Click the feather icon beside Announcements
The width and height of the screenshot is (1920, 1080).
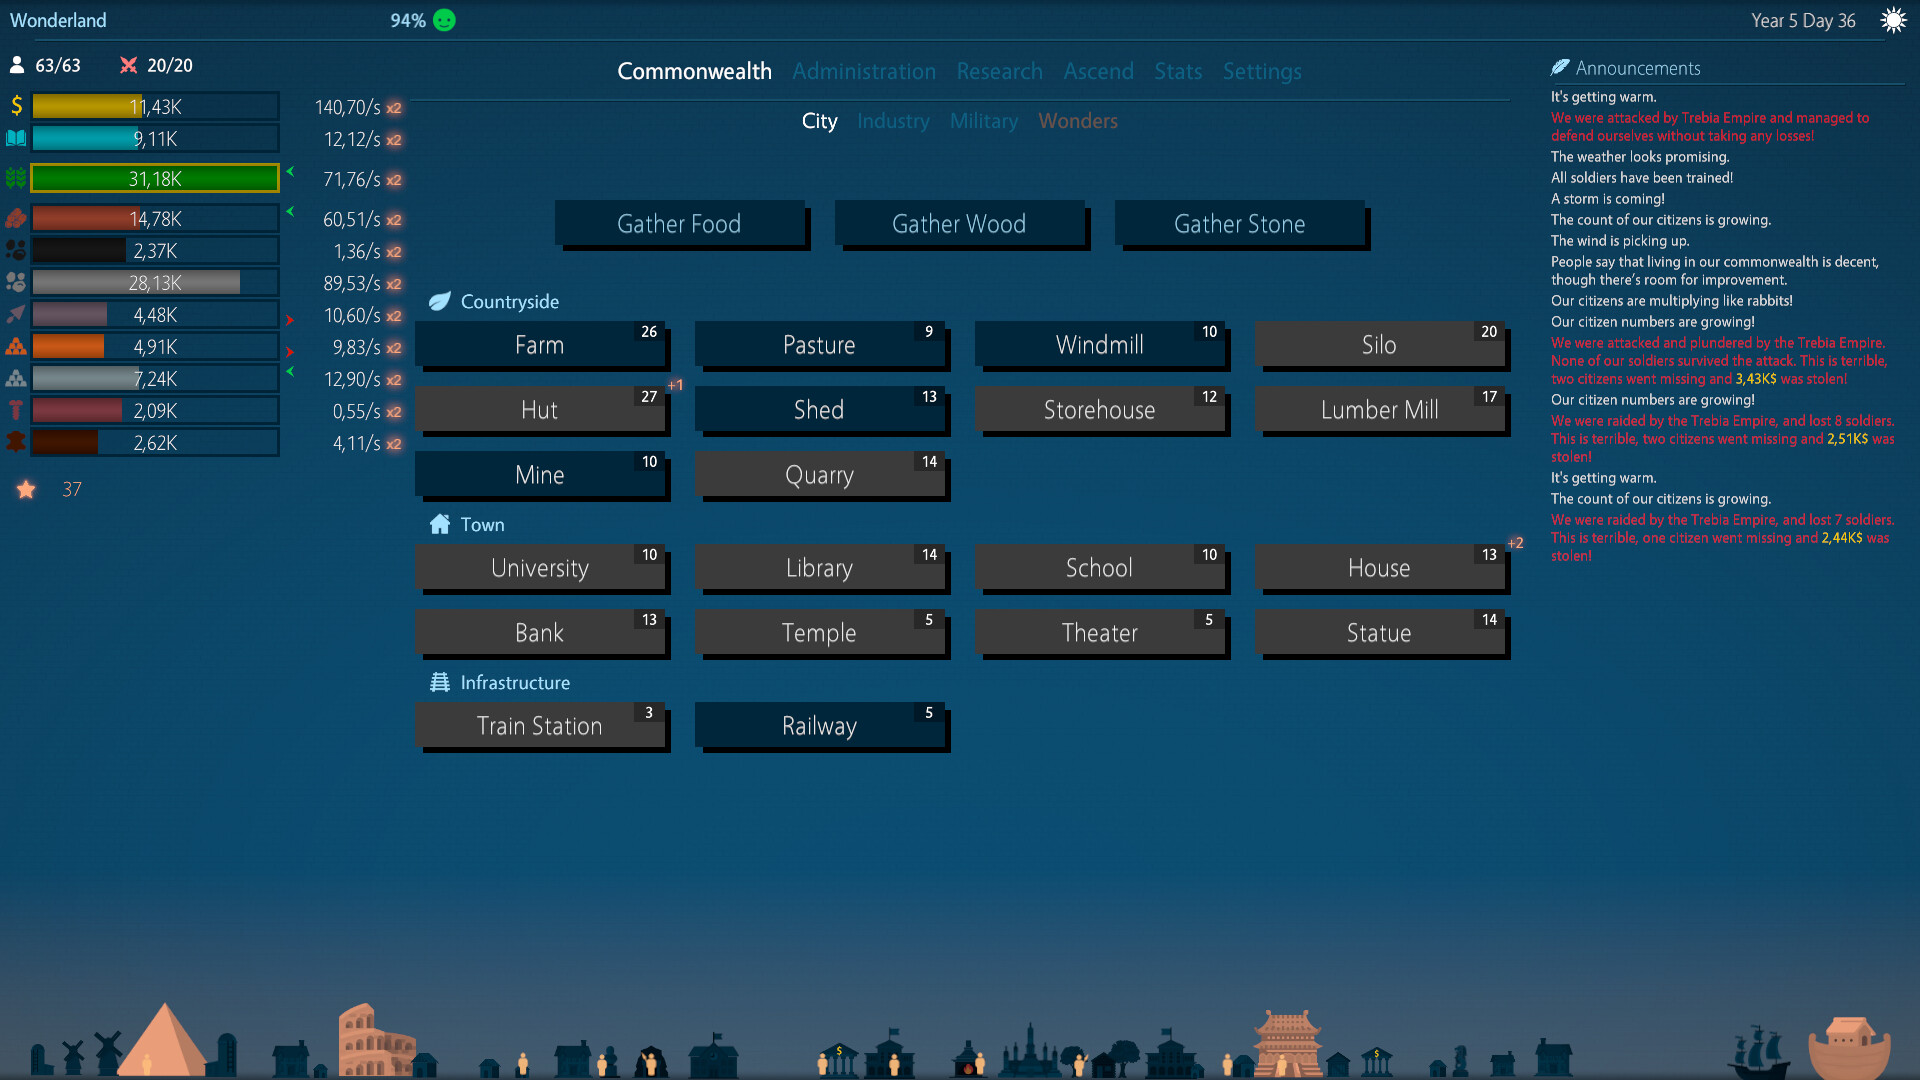pos(1560,68)
